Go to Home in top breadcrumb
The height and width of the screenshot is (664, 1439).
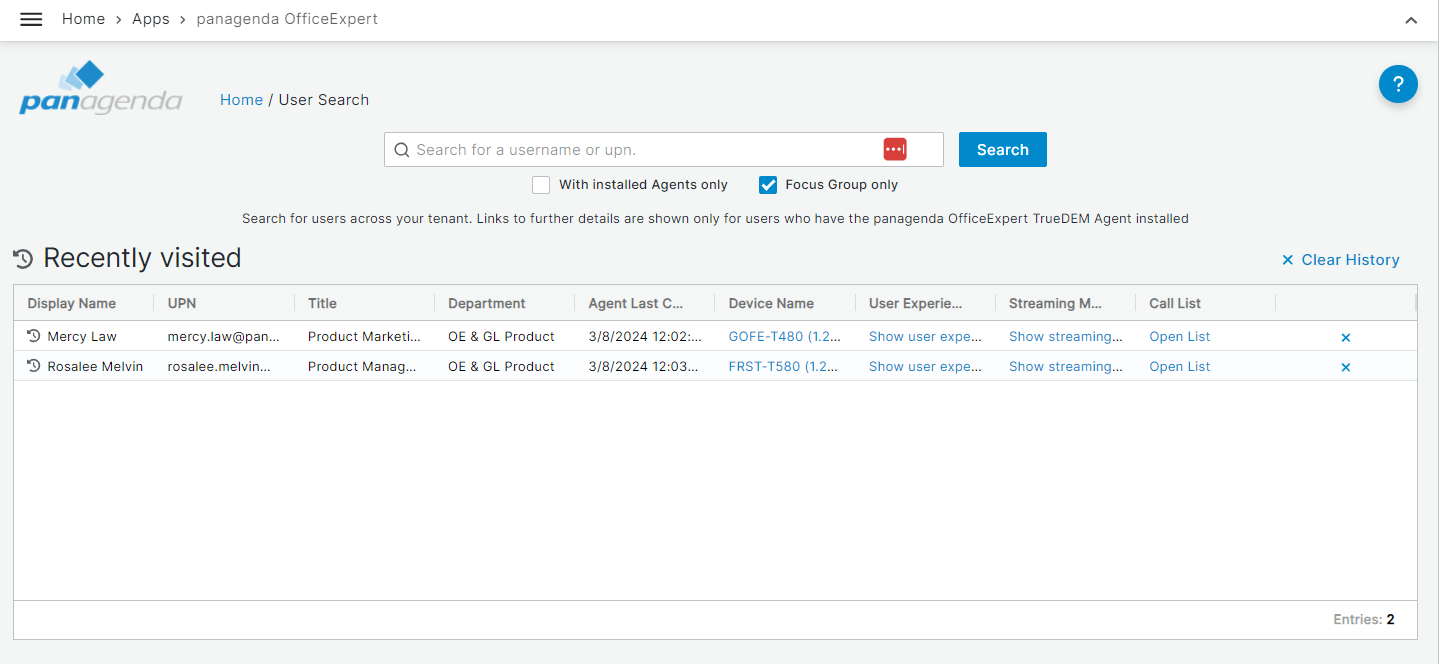pyautogui.click(x=83, y=19)
